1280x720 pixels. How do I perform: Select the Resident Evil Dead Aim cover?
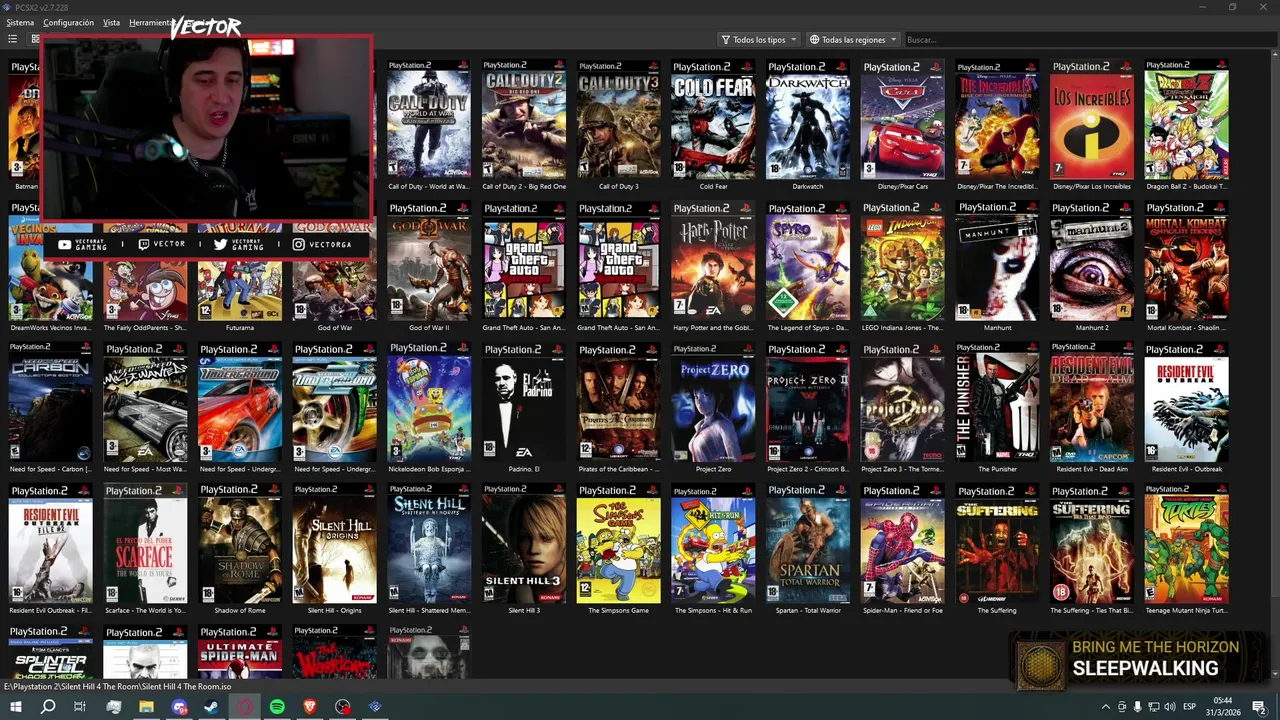[x=1092, y=402]
